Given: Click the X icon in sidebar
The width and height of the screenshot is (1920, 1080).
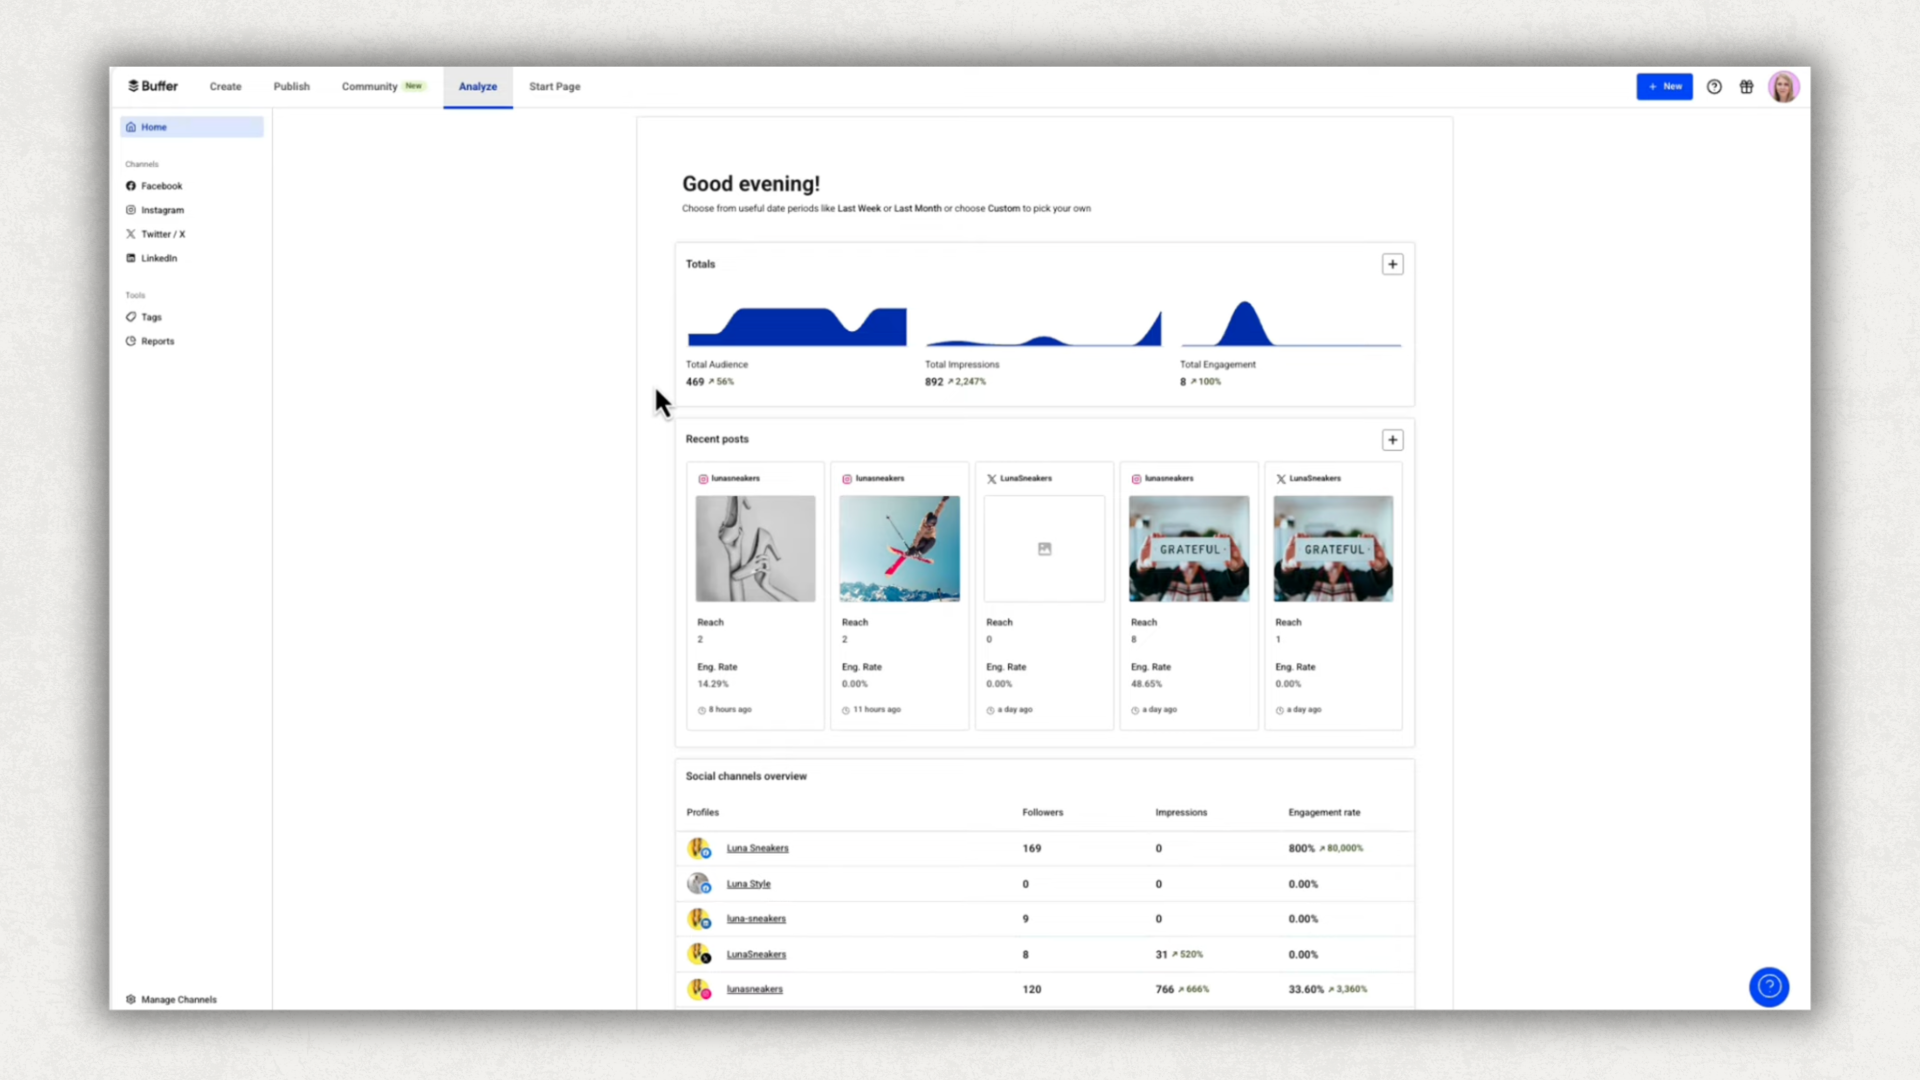Looking at the screenshot, I should click(x=131, y=234).
